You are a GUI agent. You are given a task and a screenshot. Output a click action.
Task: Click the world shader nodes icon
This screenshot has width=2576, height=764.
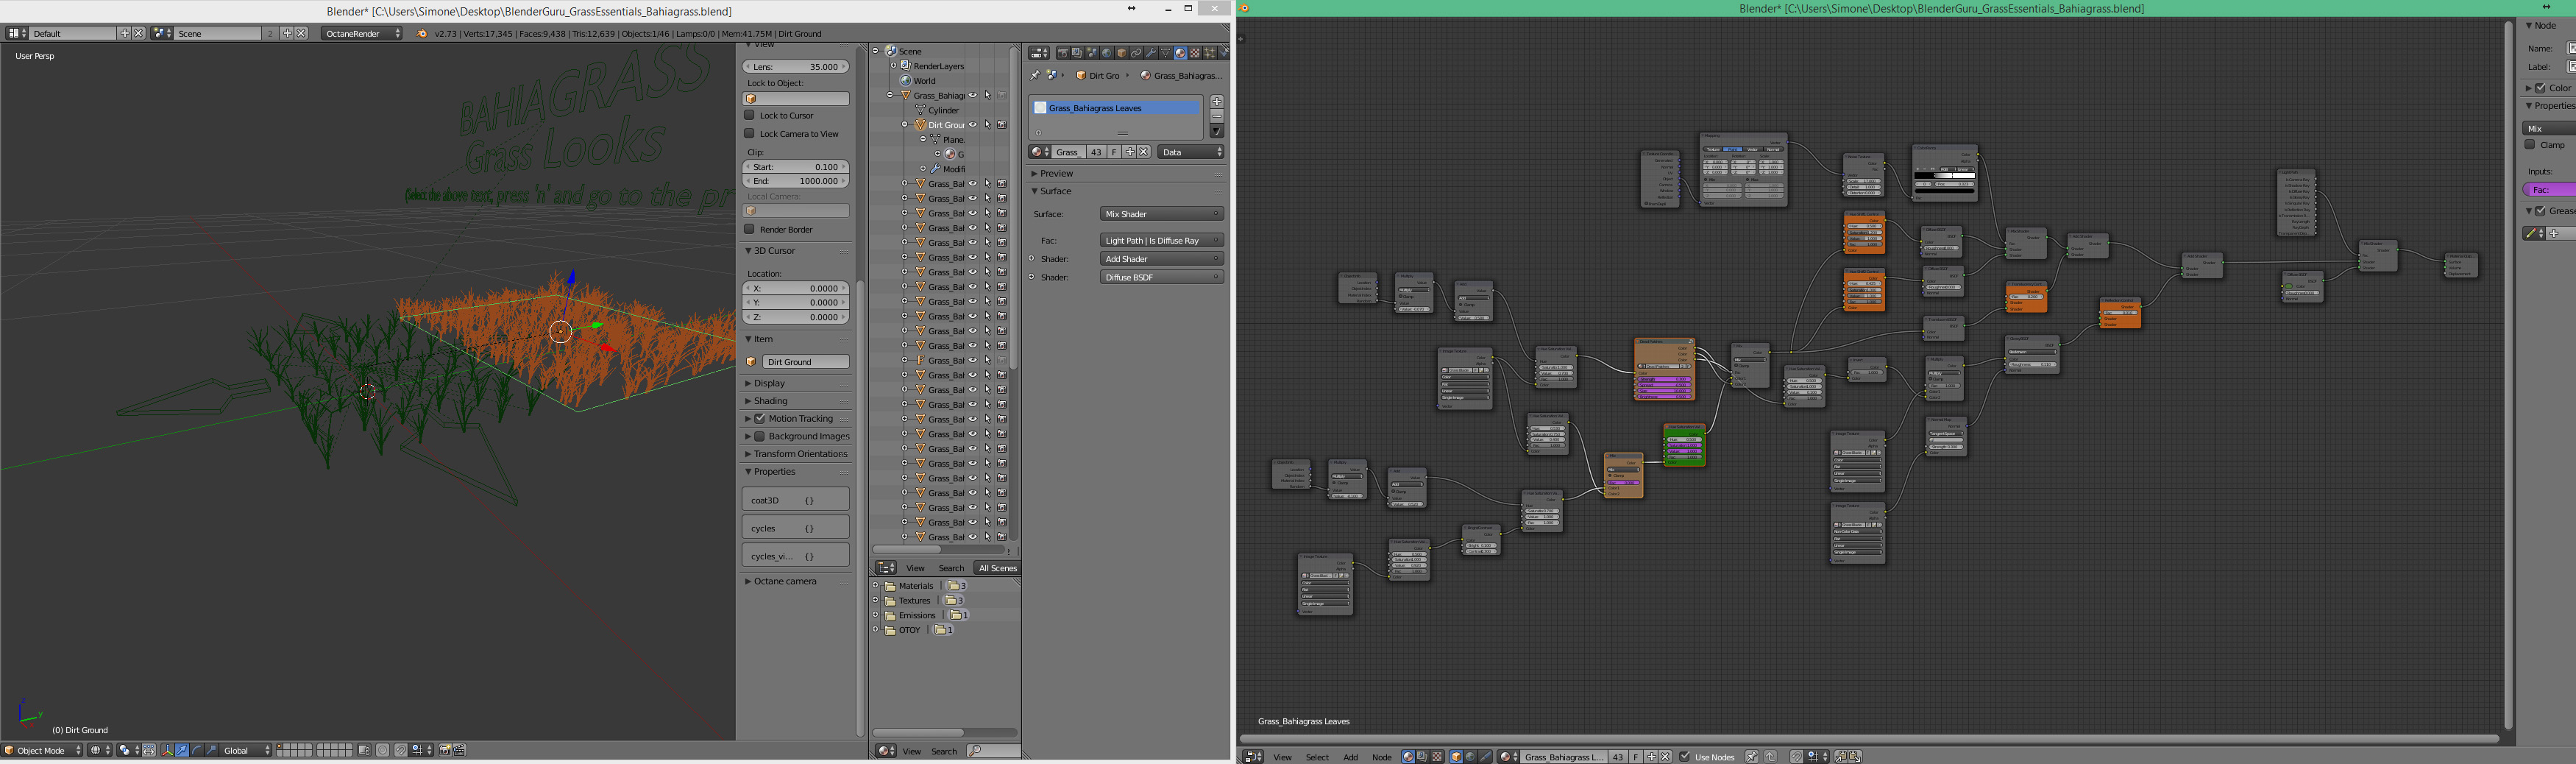pos(1470,757)
